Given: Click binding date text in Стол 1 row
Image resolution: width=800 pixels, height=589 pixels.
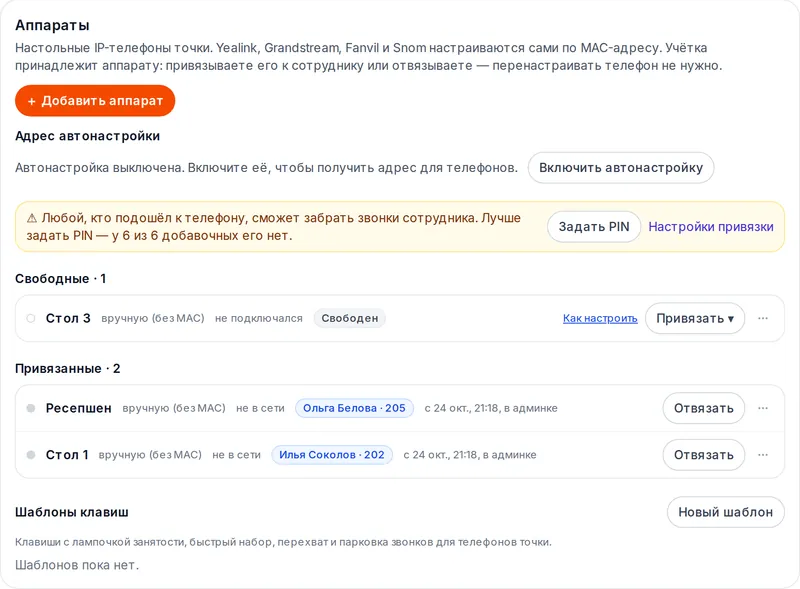Looking at the screenshot, I should (470, 455).
